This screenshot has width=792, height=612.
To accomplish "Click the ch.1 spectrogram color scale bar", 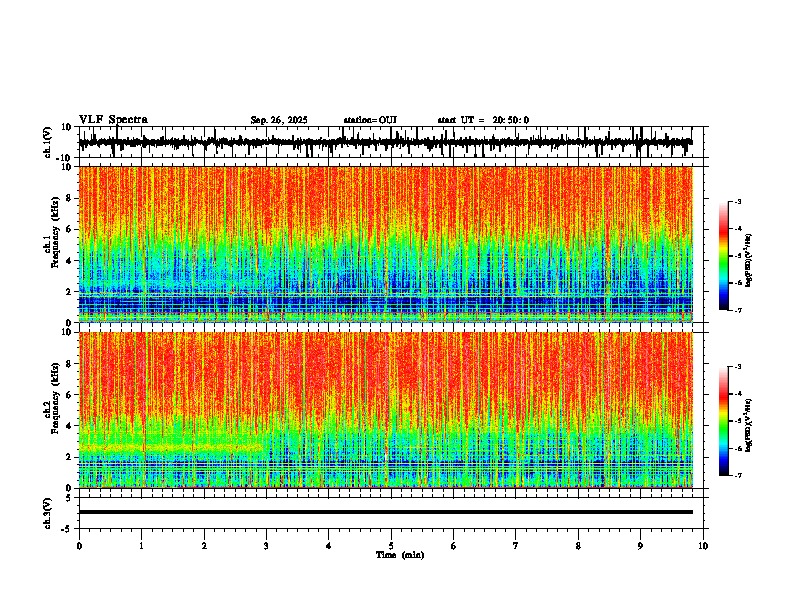I will (724, 256).
